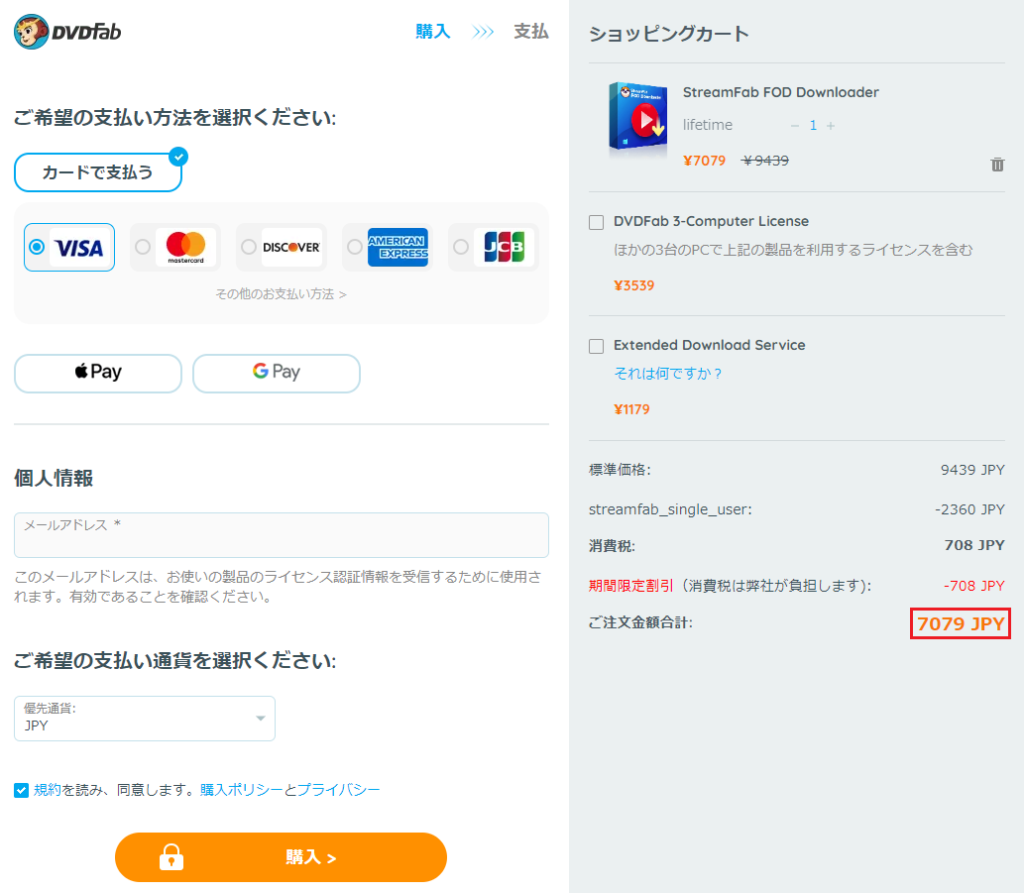Click the -2360 JPY discount value

pos(970,510)
